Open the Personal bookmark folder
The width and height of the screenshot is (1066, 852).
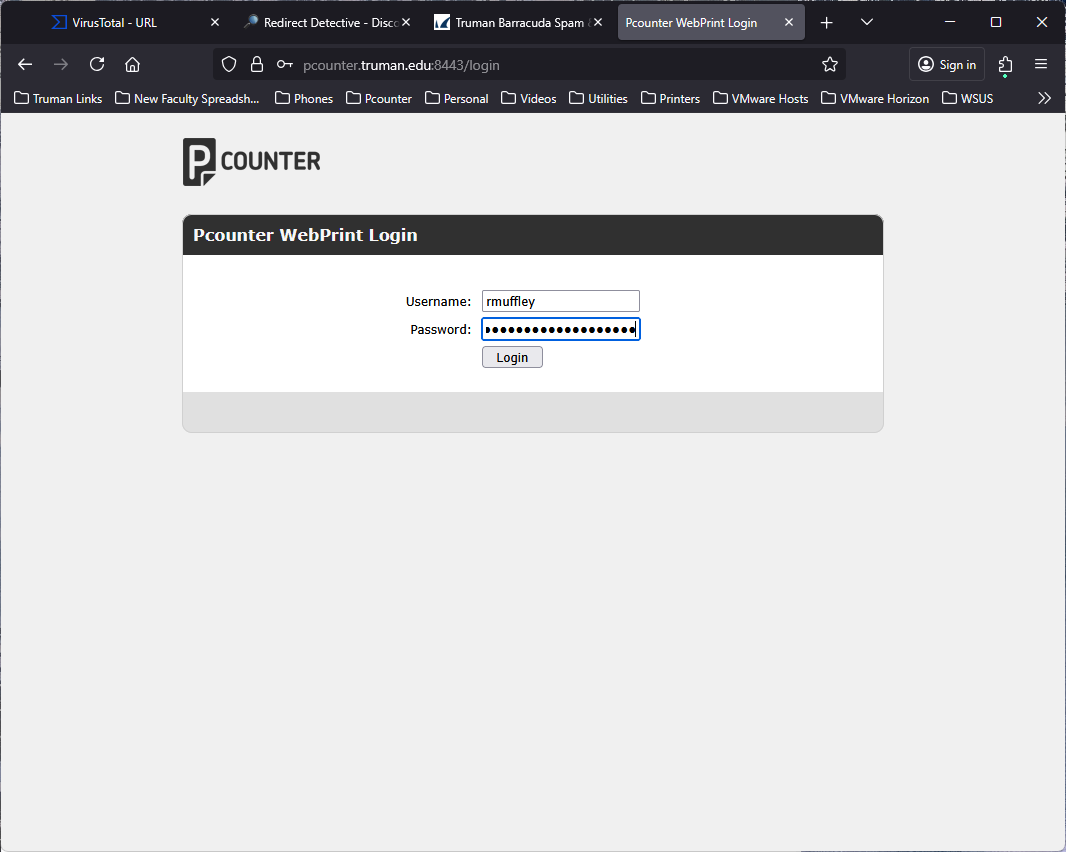[457, 99]
